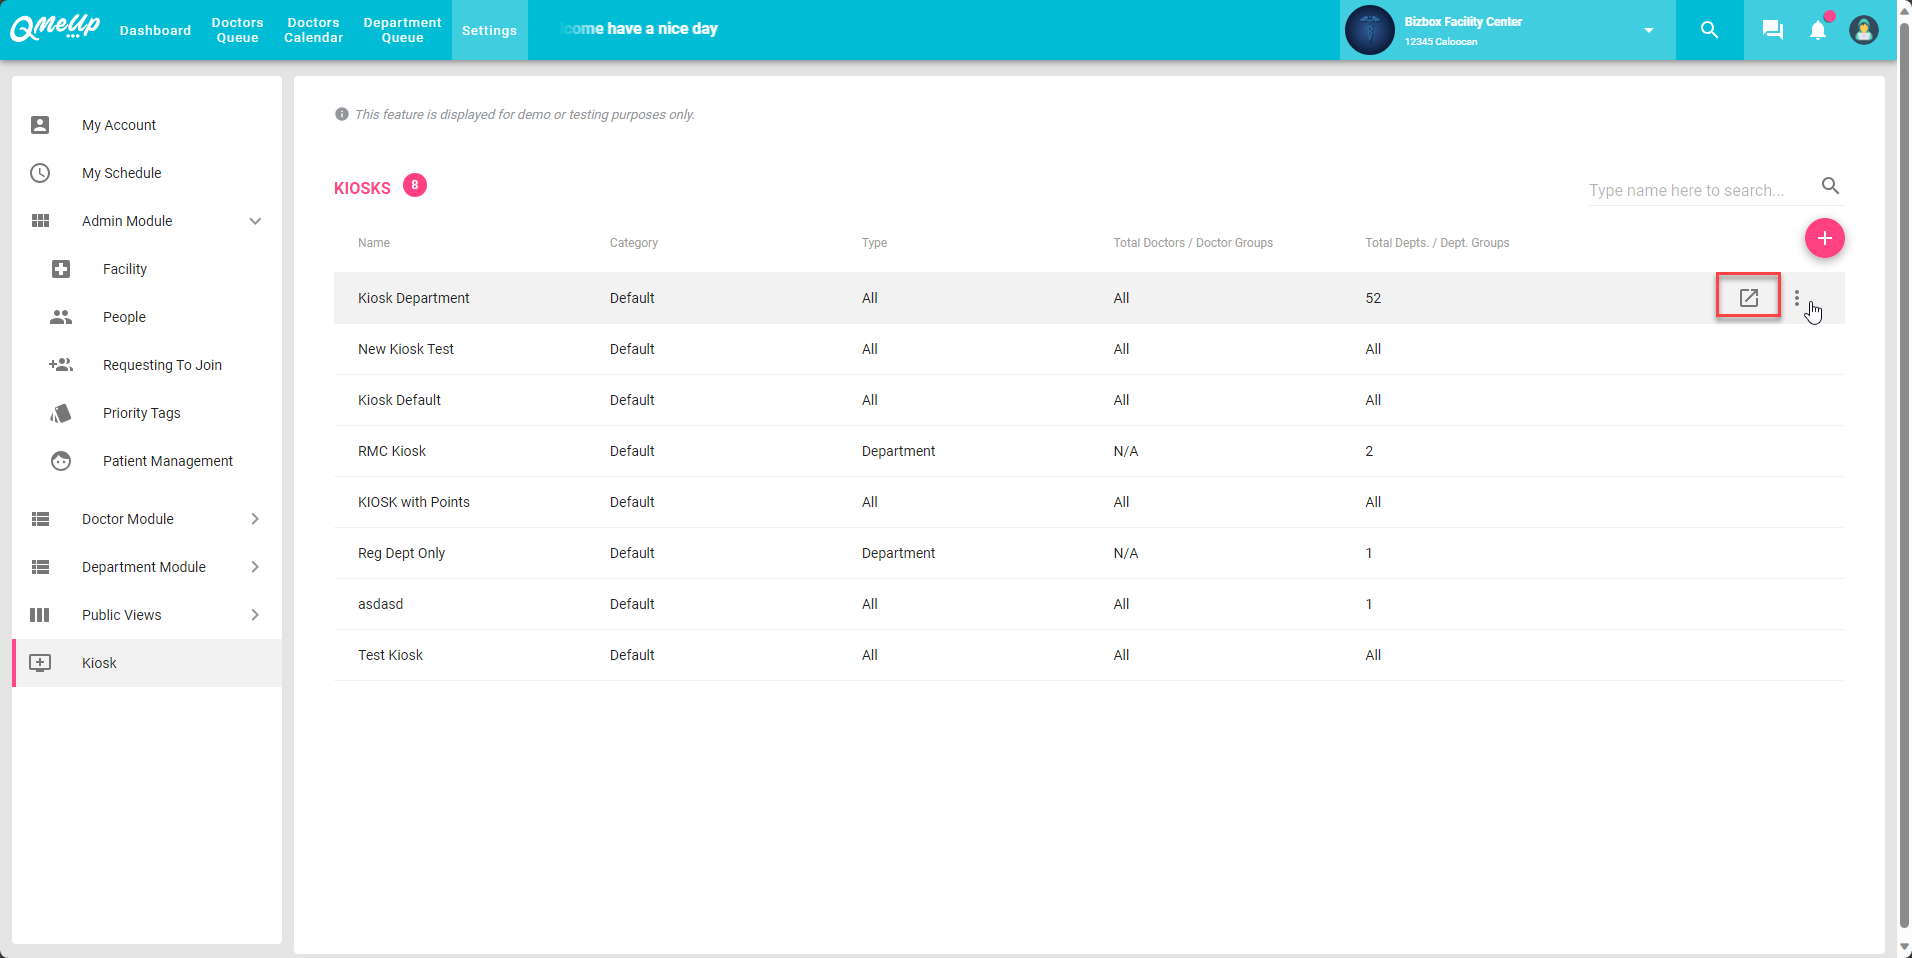Switch to the Settings tab
Screen dimensions: 1912x958
[x=489, y=30]
